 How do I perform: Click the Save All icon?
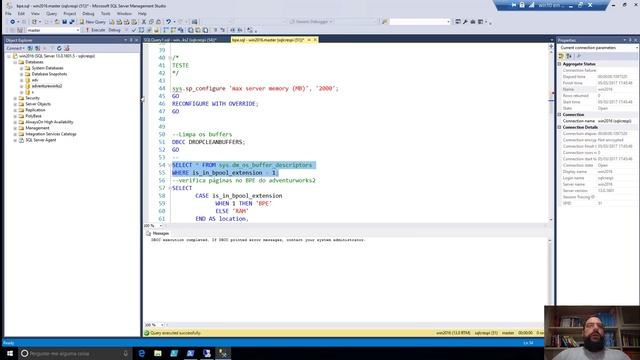click(72, 22)
